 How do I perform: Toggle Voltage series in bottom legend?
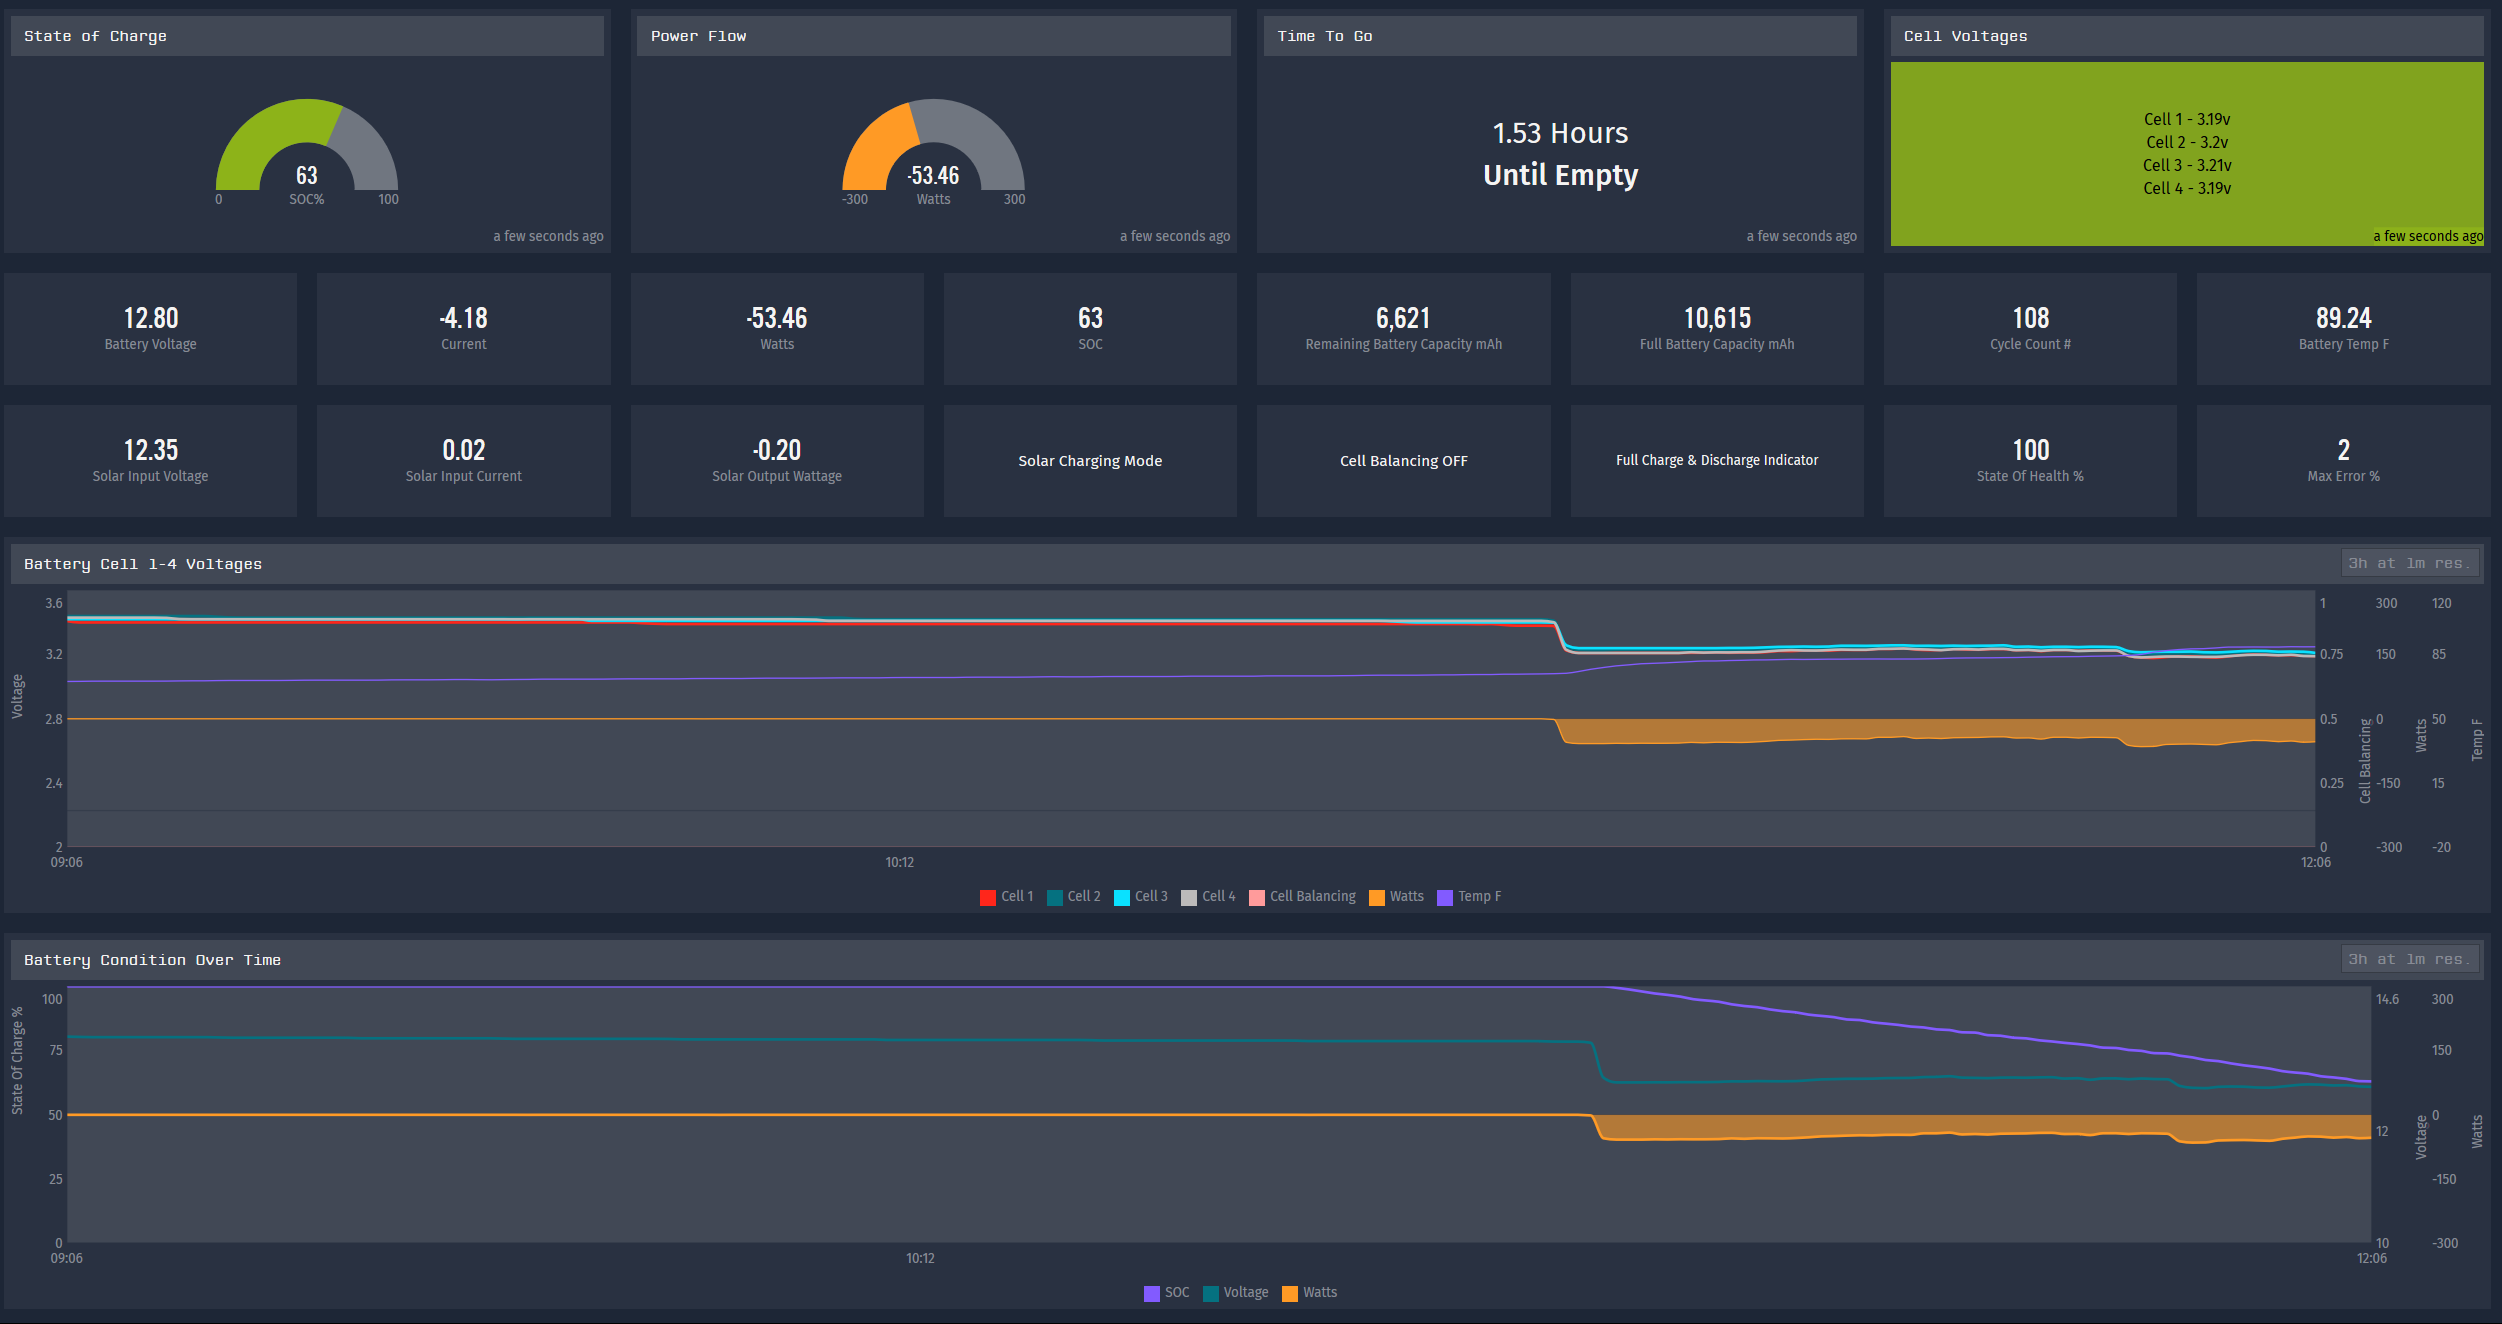(1245, 1293)
